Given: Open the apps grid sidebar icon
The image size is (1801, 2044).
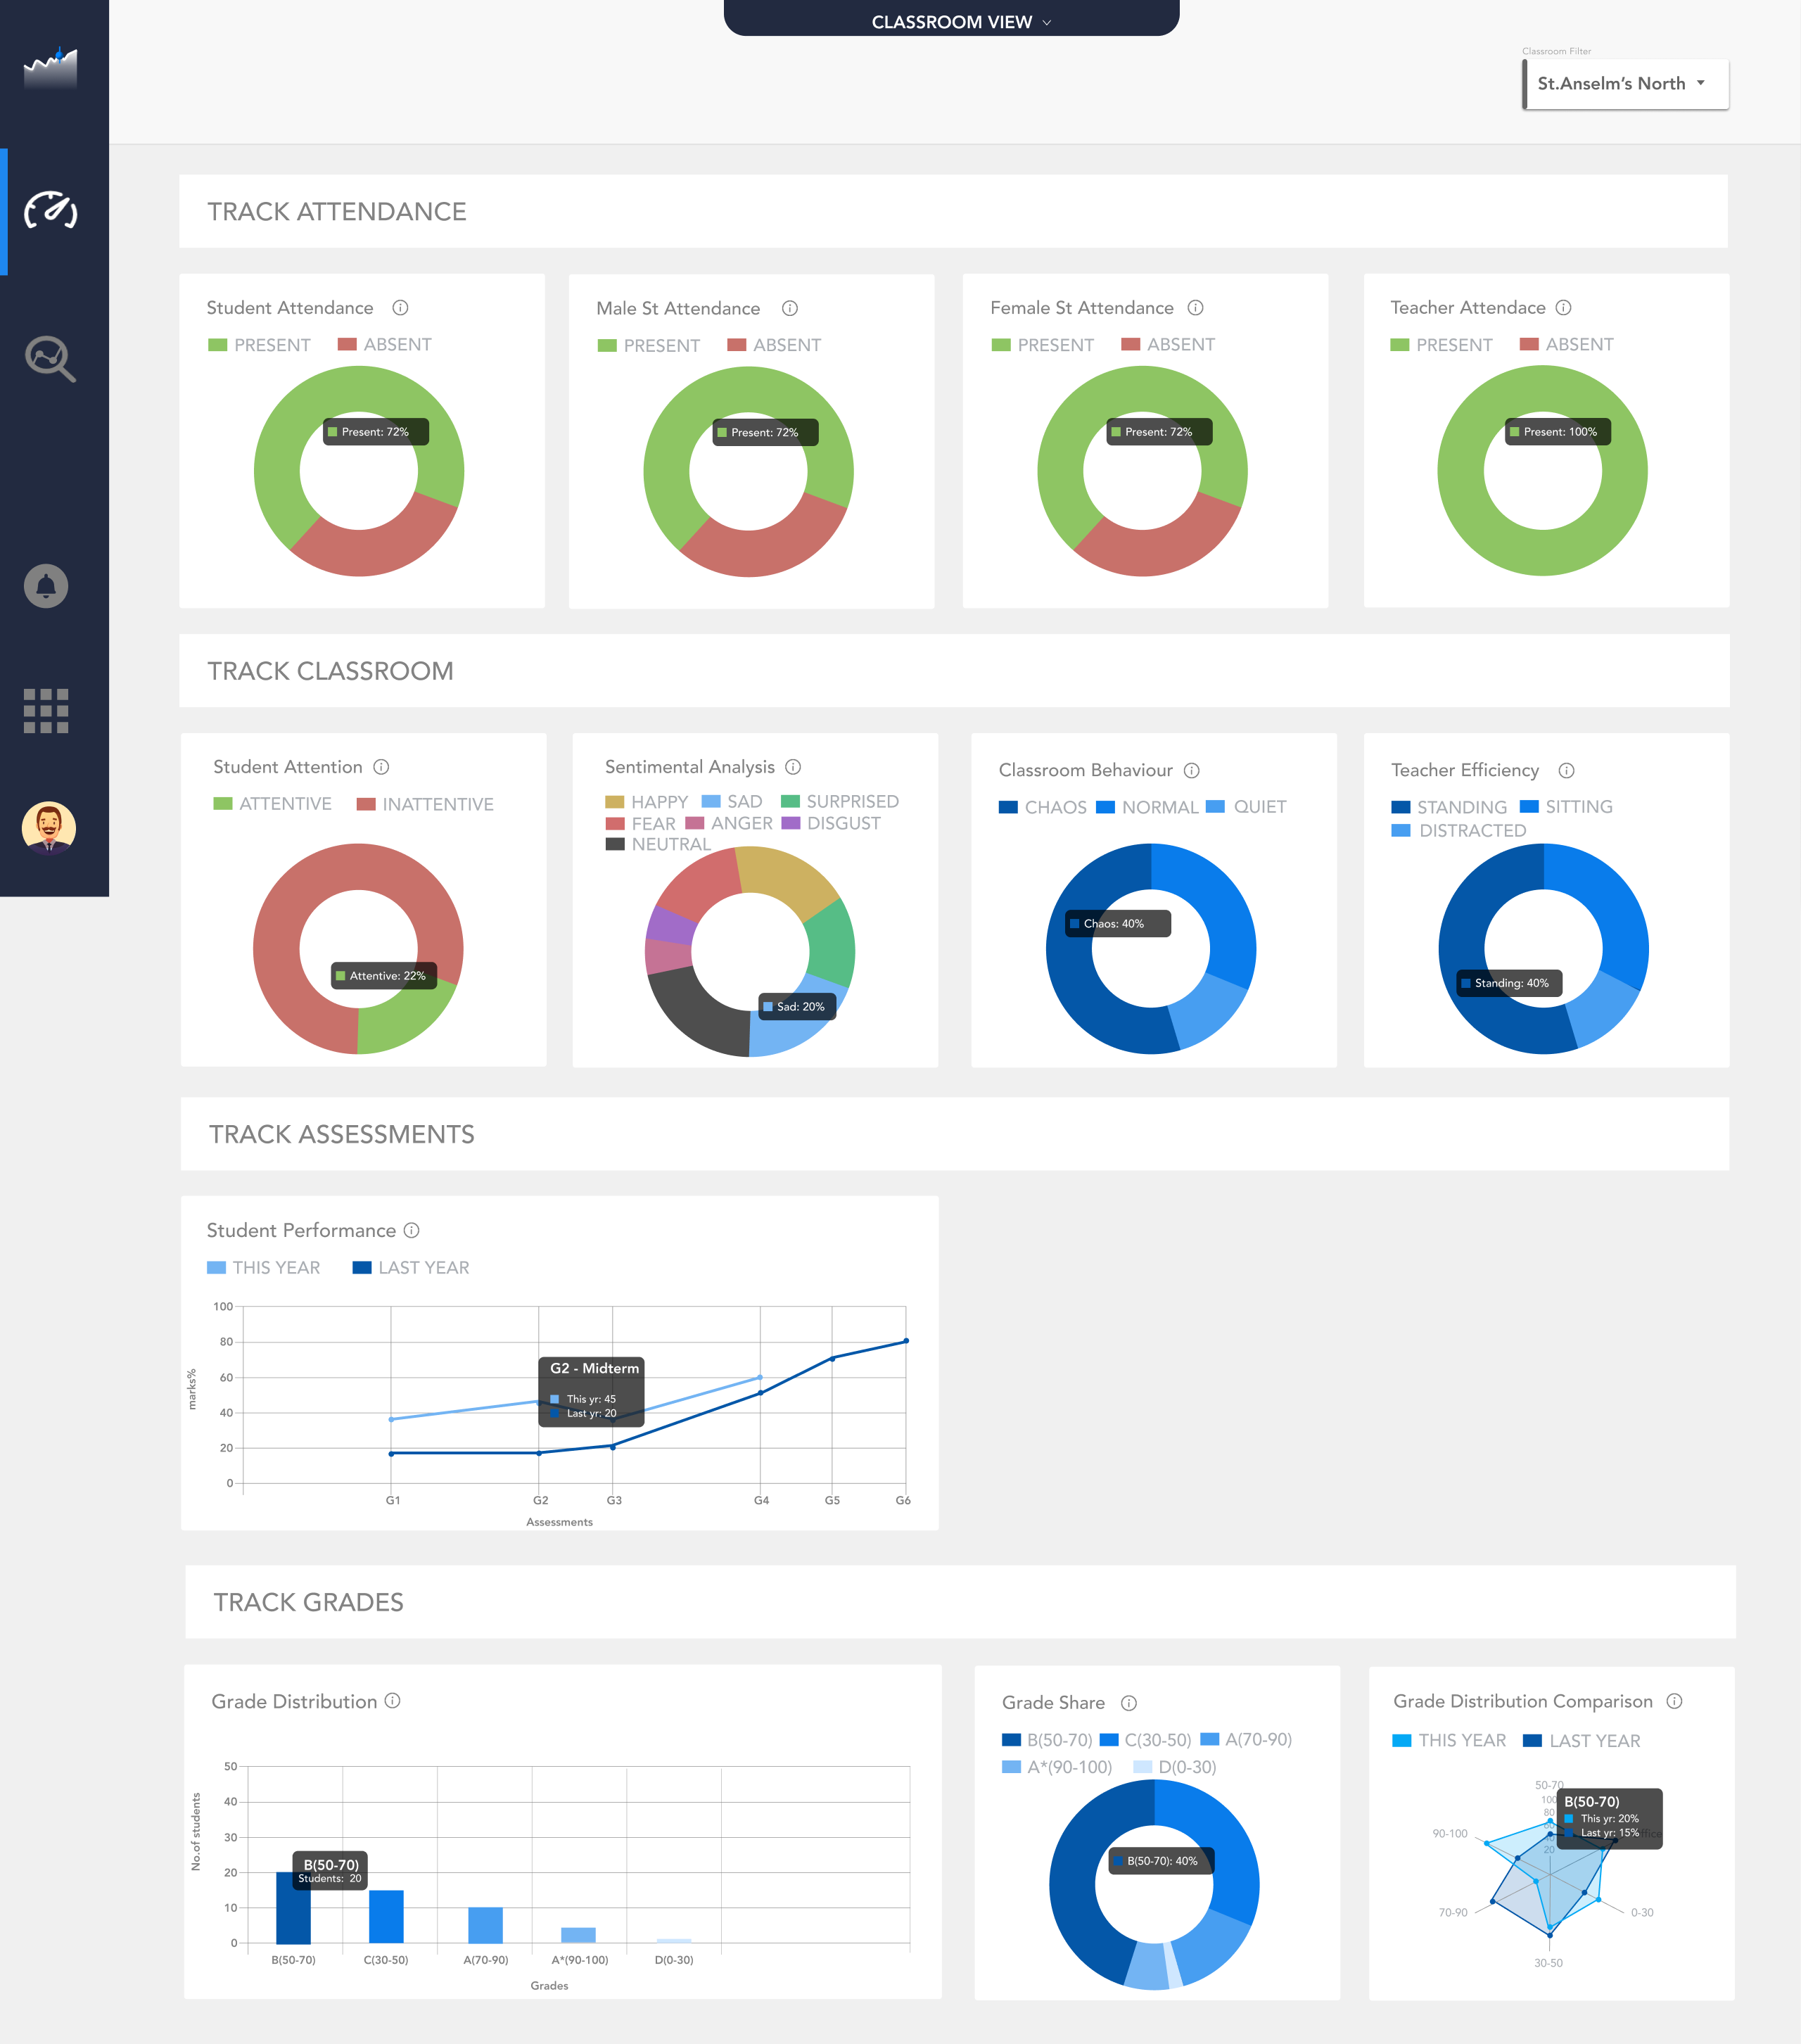Looking at the screenshot, I should [x=46, y=711].
